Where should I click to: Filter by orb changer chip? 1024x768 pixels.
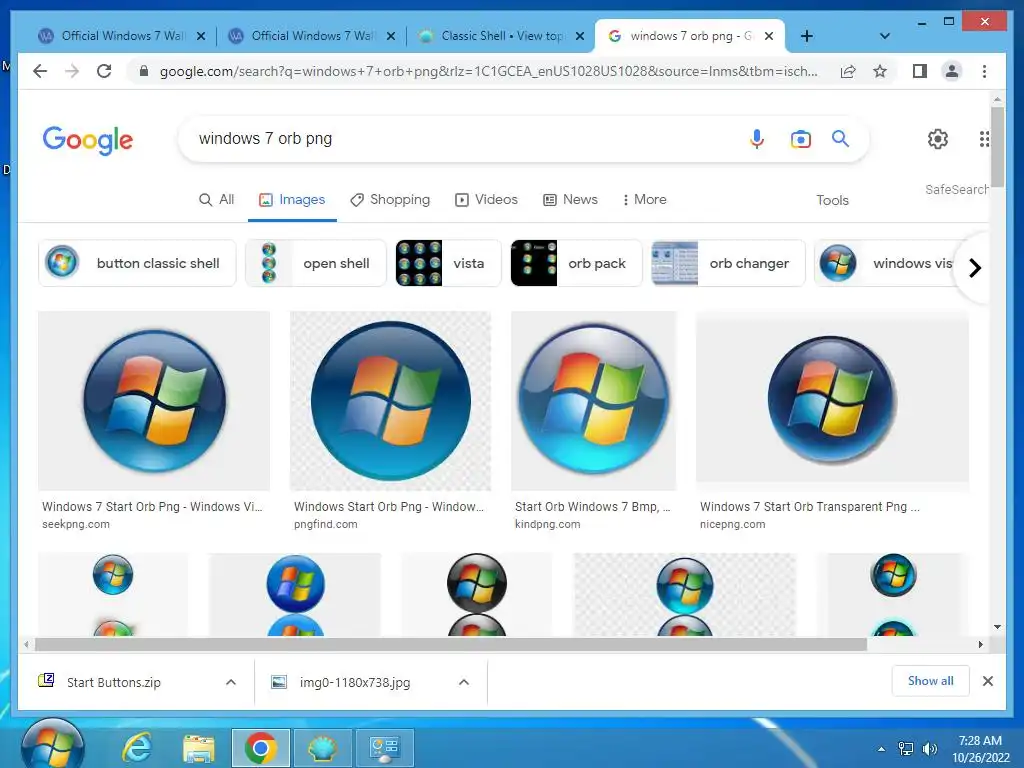coord(728,263)
